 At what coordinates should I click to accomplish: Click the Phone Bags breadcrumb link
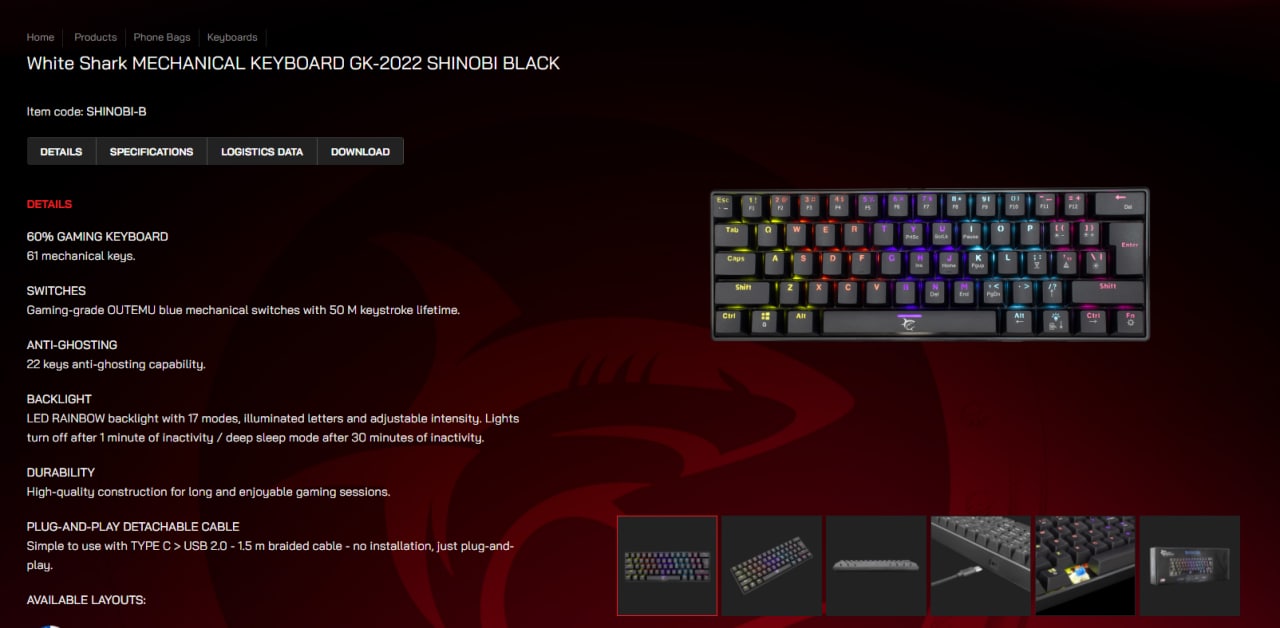[162, 37]
